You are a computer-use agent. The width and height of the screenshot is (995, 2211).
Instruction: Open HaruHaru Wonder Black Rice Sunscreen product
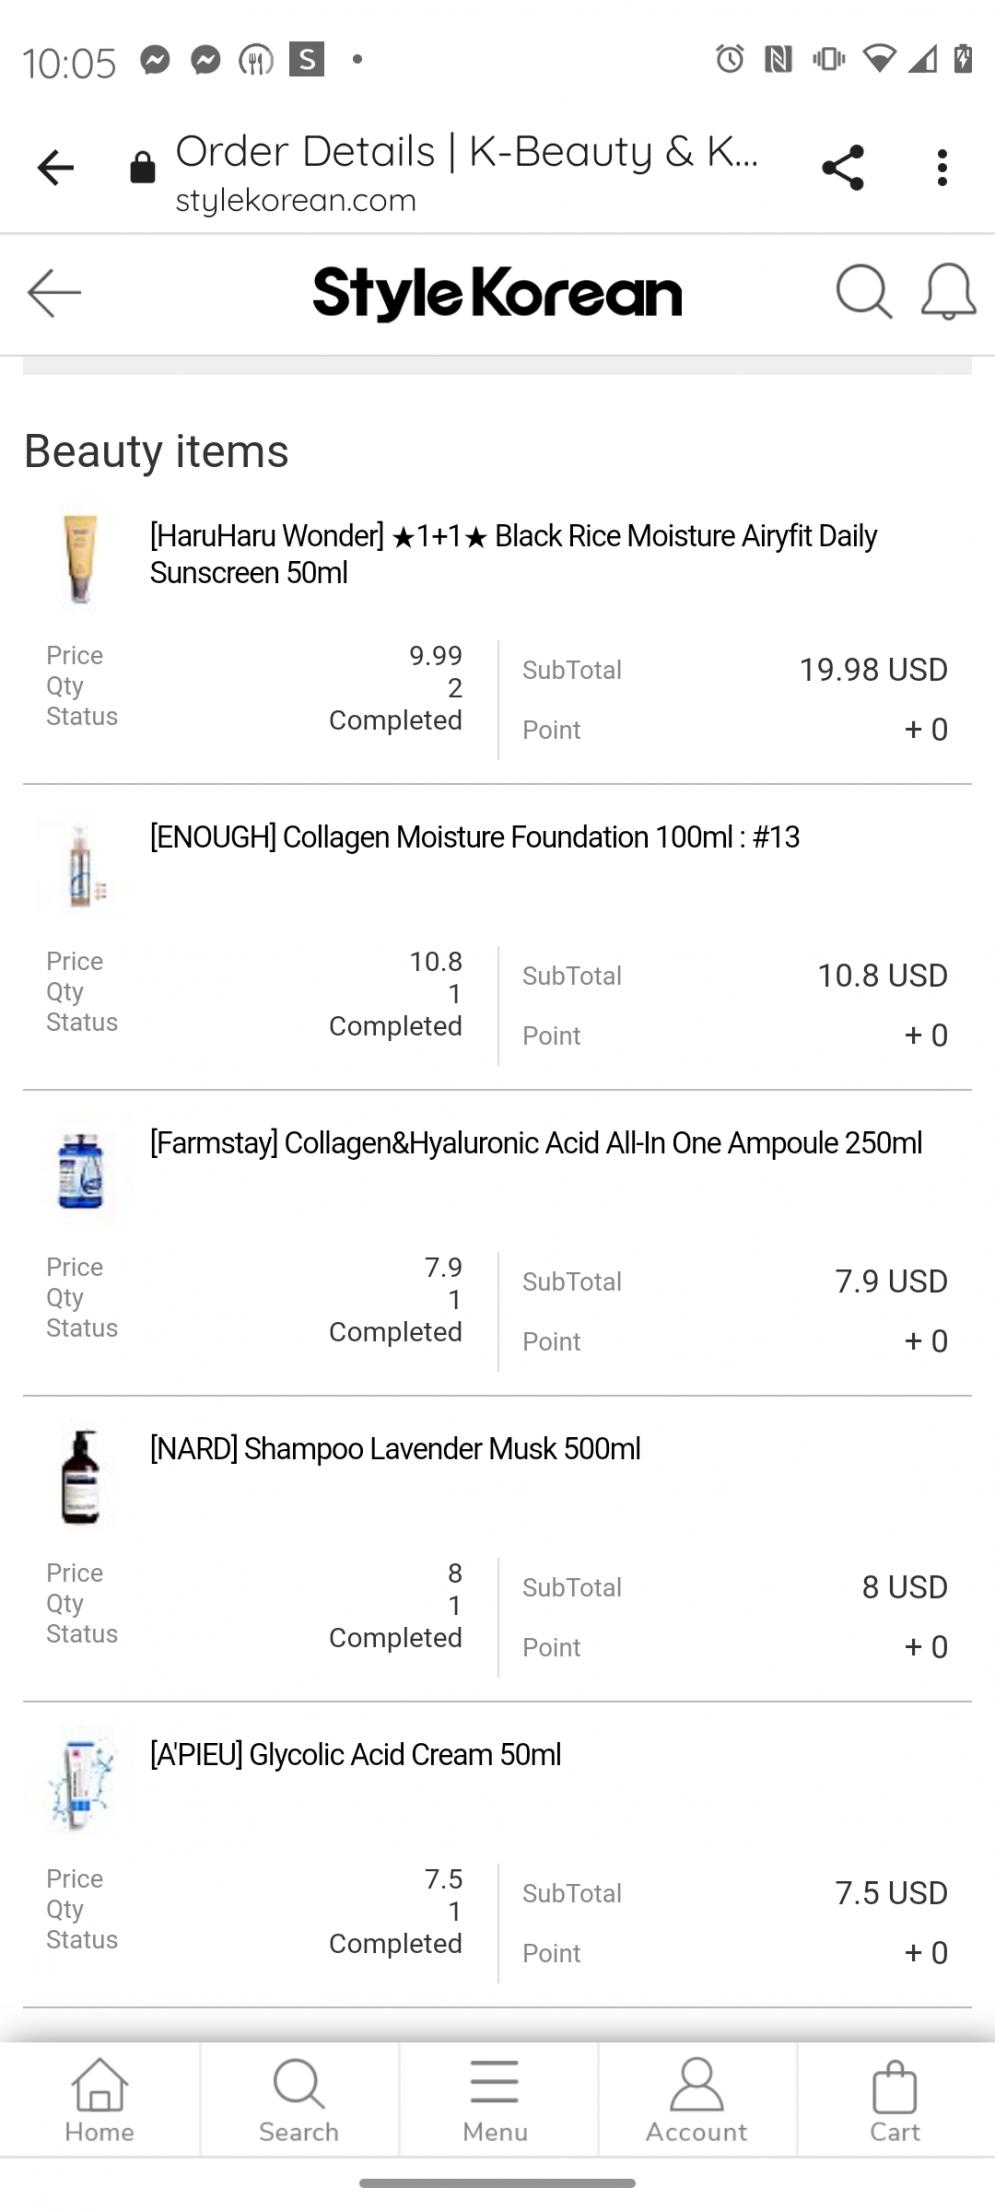(512, 554)
